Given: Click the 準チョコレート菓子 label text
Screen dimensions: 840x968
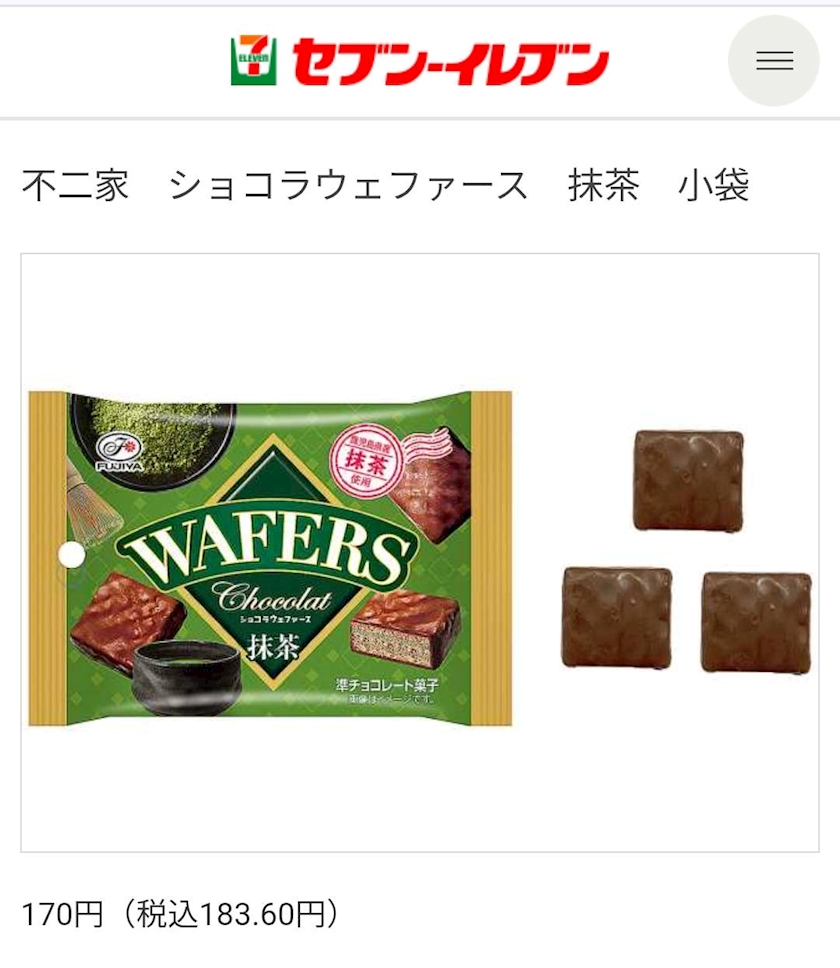Looking at the screenshot, I should 387,685.
